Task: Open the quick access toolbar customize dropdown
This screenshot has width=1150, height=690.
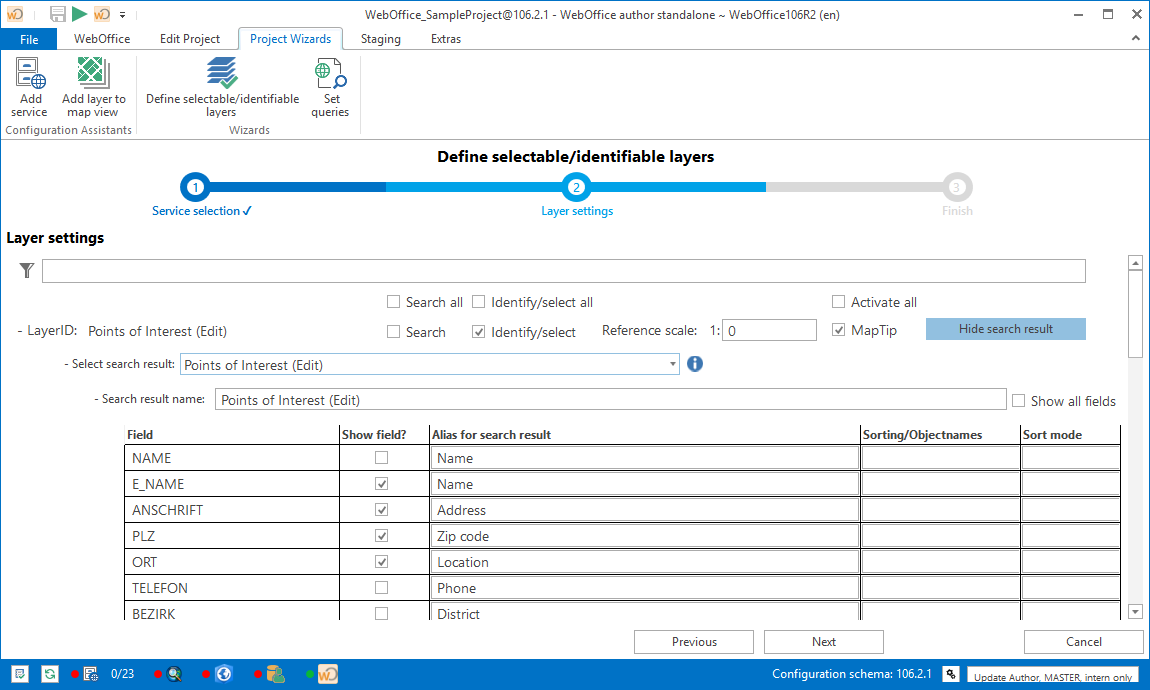Action: point(122,14)
